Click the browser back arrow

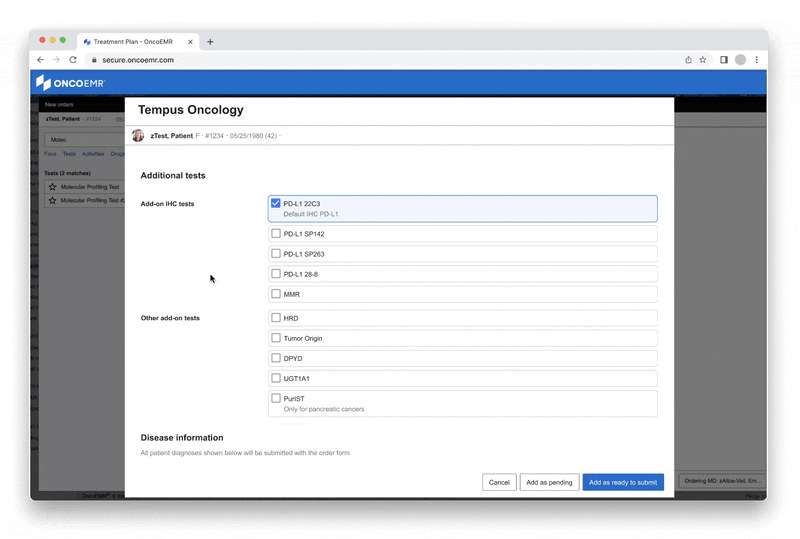pos(41,60)
